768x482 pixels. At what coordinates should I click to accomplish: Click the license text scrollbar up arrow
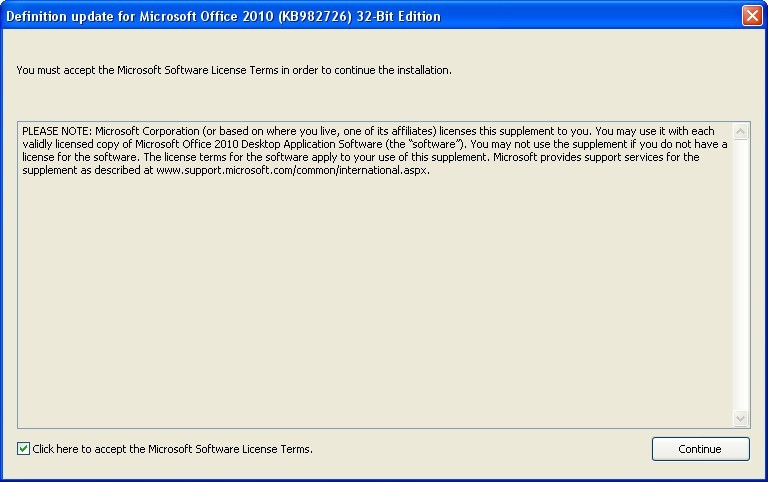pos(740,131)
